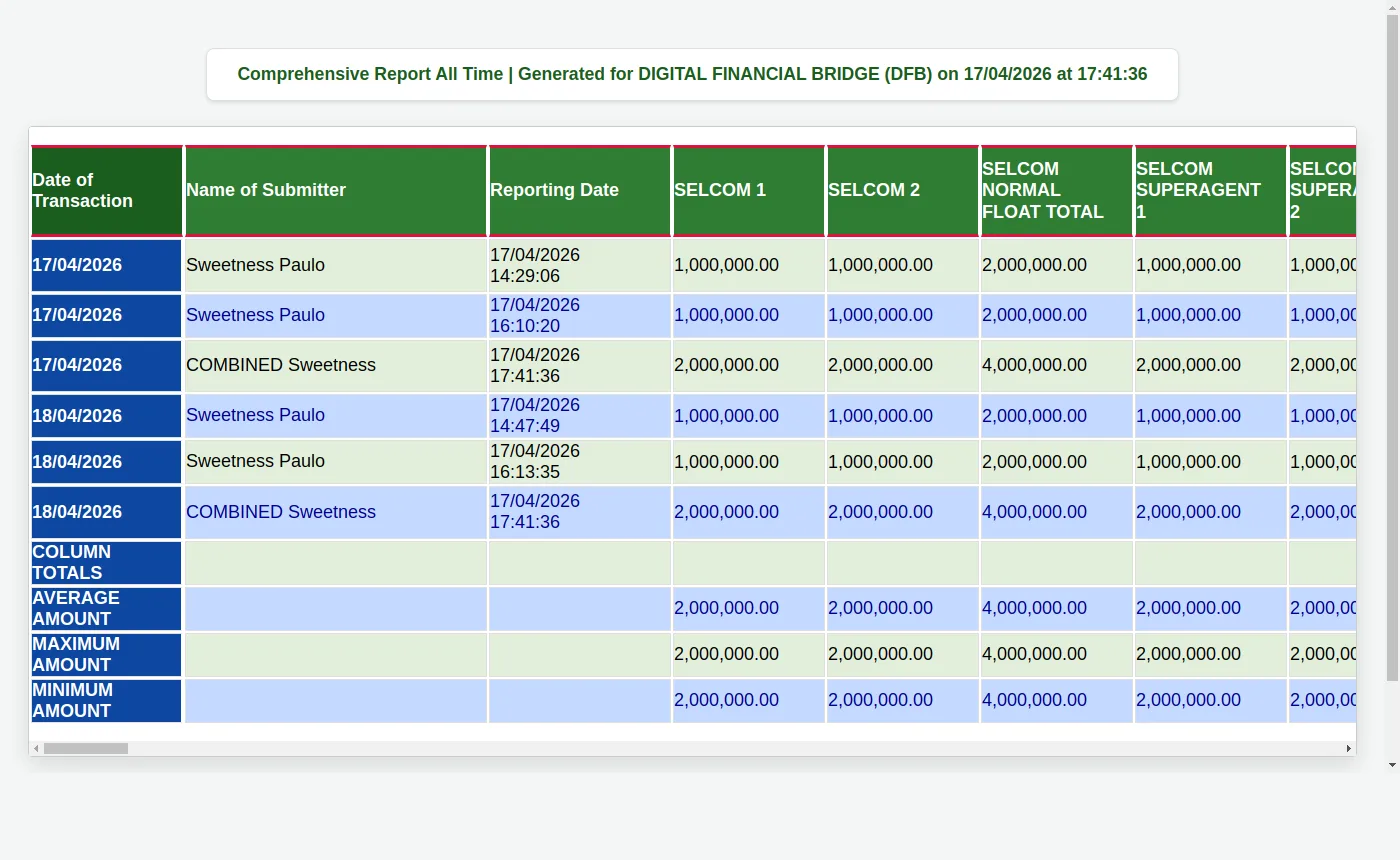Click the SELCOM NORMAL FLOAT TOTAL header
The height and width of the screenshot is (860, 1400).
tap(1057, 190)
